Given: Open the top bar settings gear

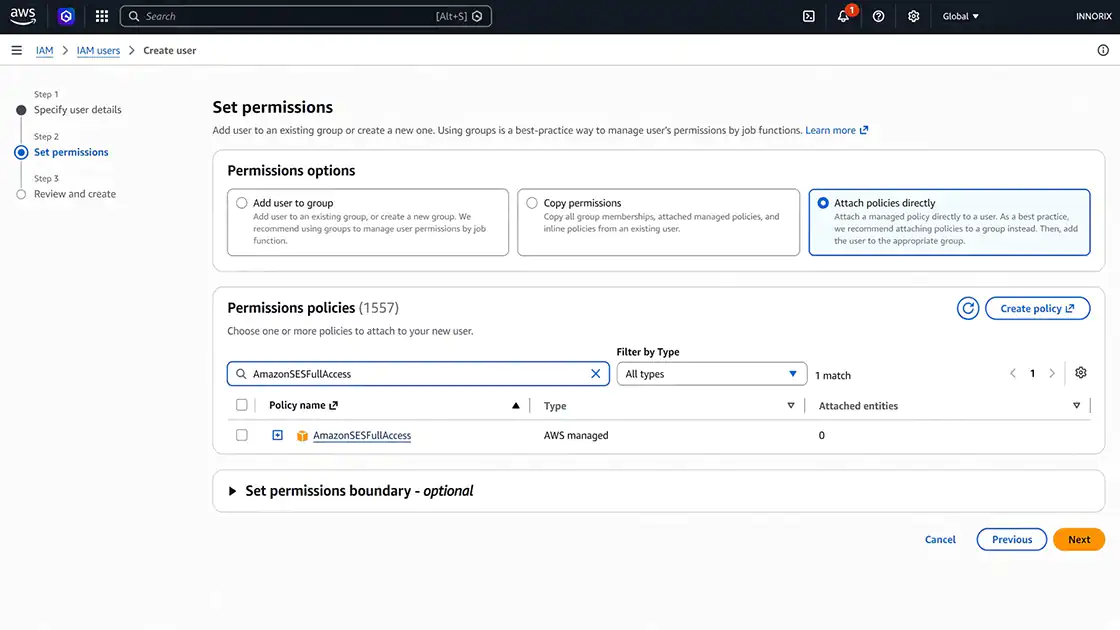Looking at the screenshot, I should click(x=913, y=16).
